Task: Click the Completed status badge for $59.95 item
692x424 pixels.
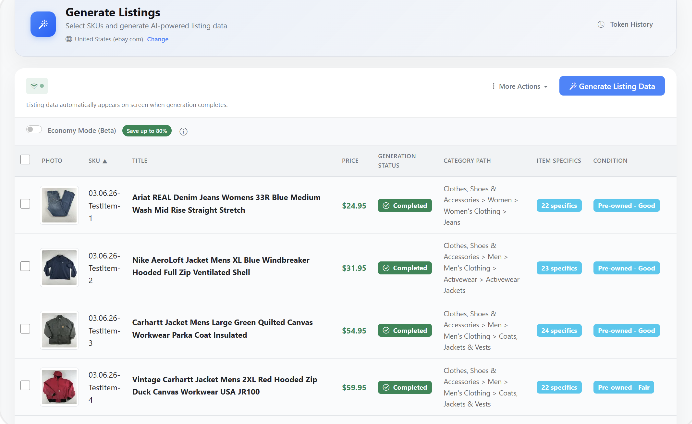Action: (x=405, y=387)
